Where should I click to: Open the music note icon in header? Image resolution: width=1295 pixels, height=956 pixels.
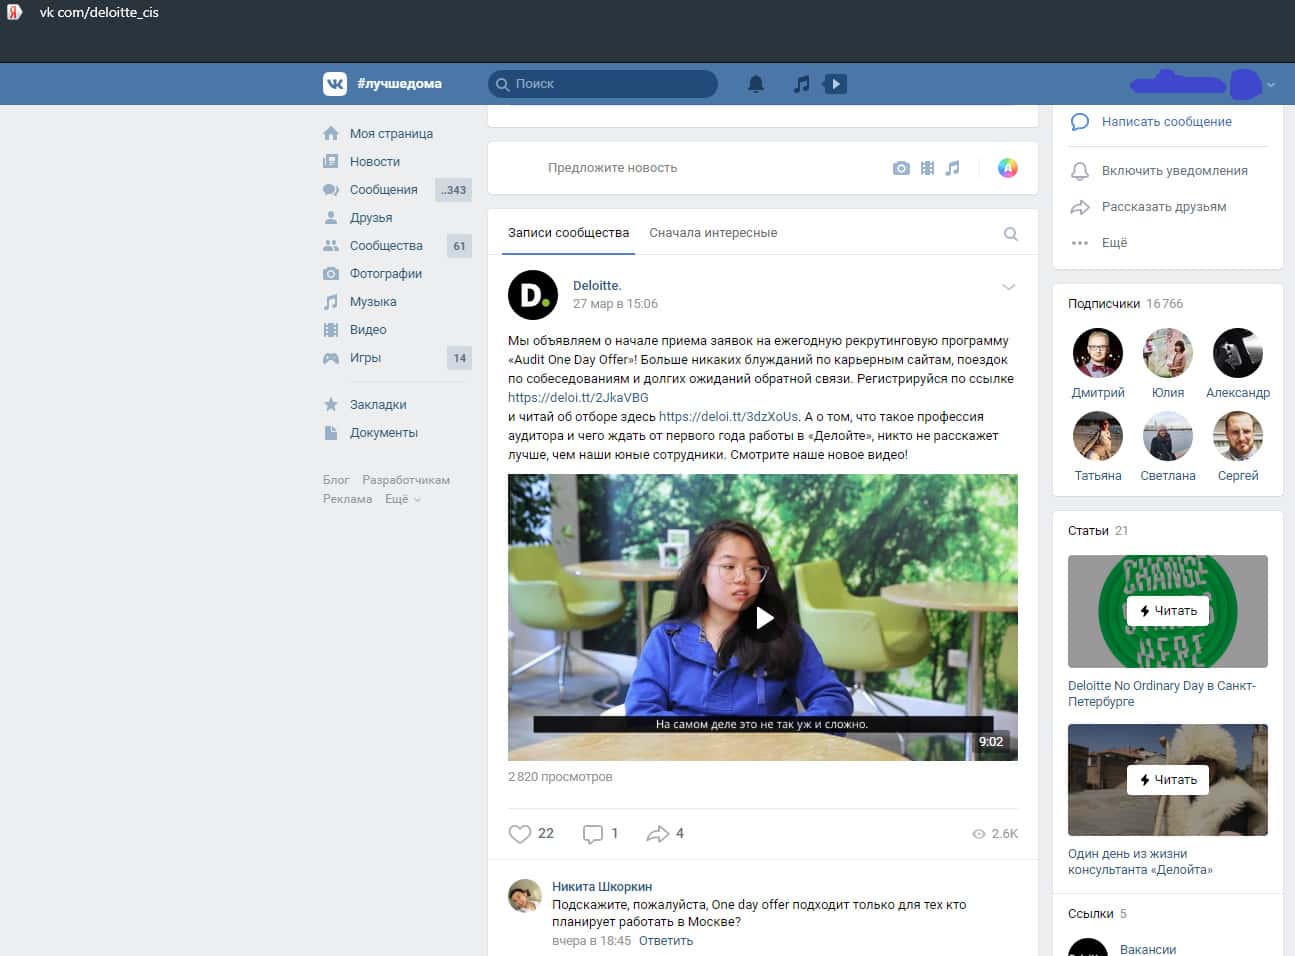(x=801, y=84)
